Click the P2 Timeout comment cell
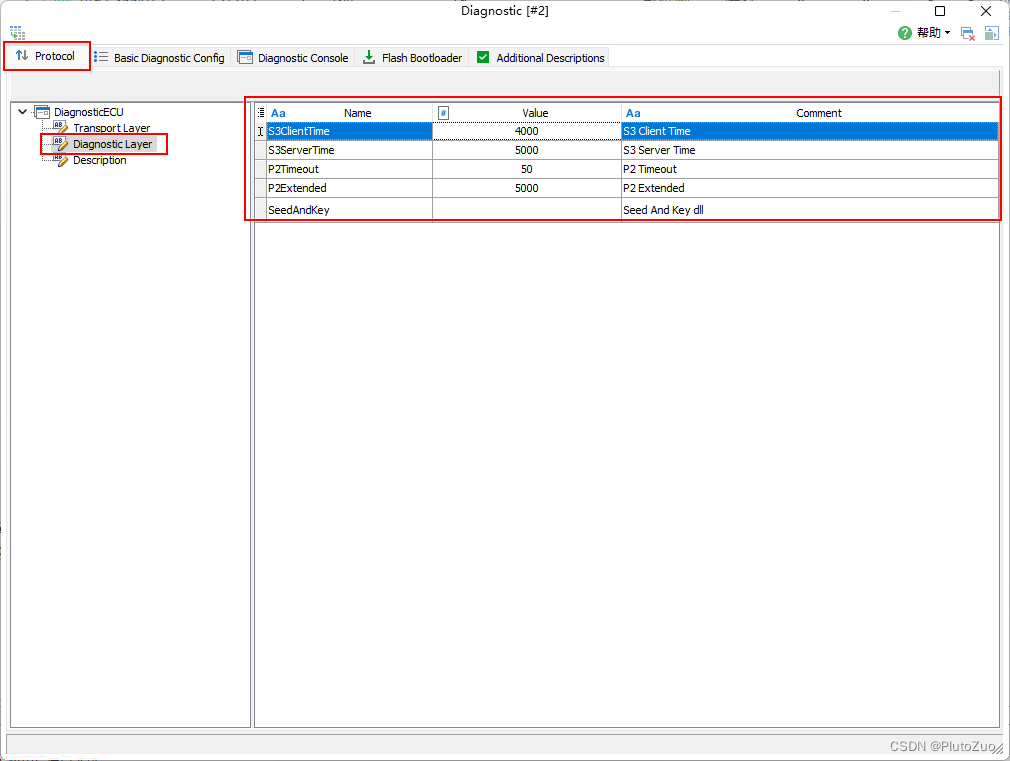Screen dimensions: 1010x761 (x=810, y=169)
